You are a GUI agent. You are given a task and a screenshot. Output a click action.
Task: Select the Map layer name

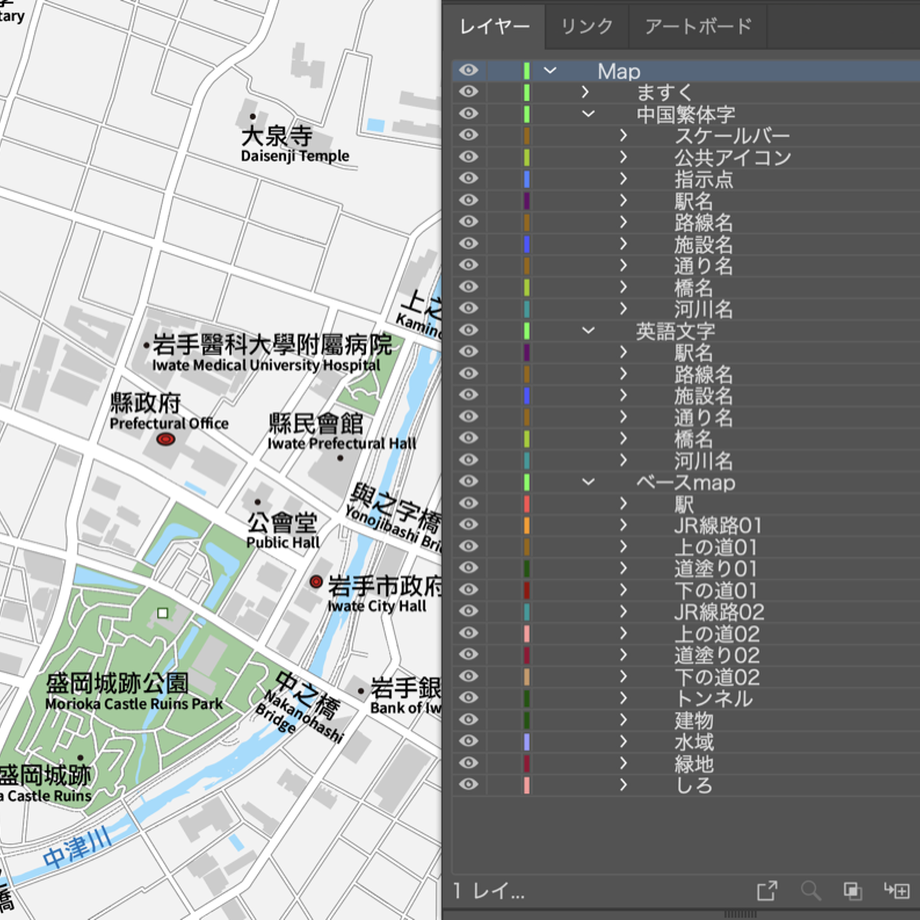click(619, 71)
